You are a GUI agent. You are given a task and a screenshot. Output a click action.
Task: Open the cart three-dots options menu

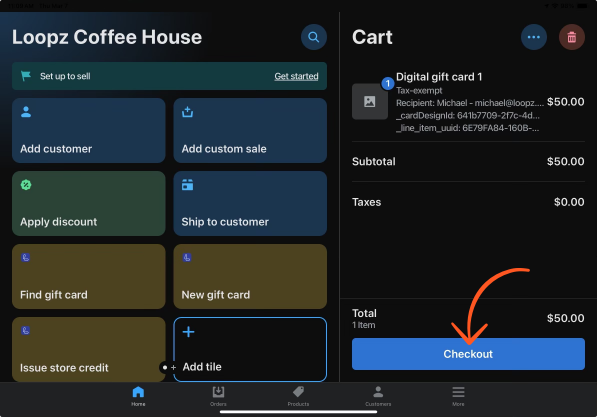click(x=534, y=37)
